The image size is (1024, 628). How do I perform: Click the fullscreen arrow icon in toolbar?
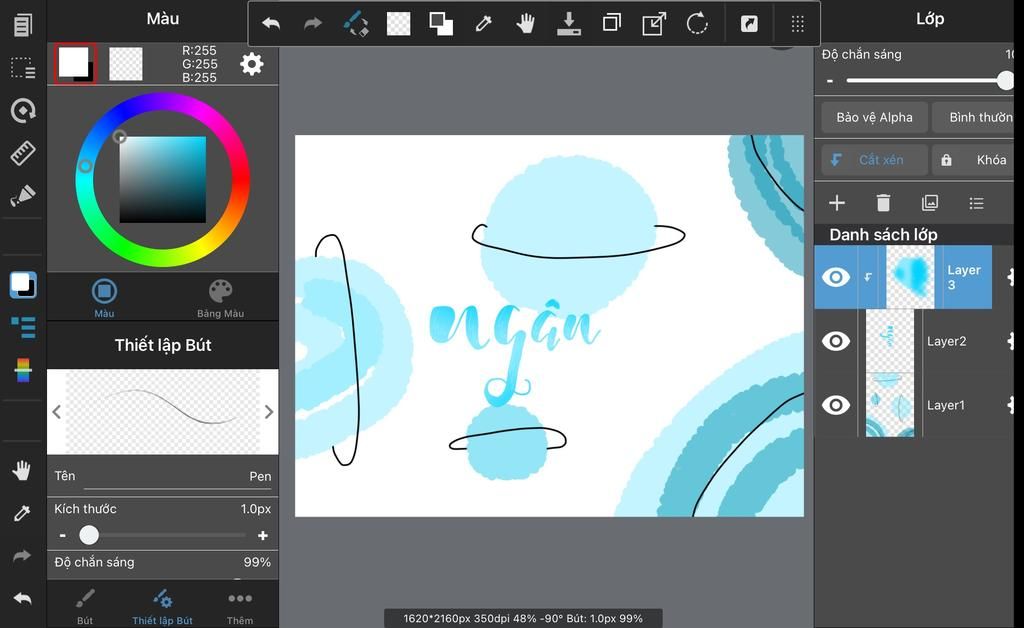pos(749,24)
